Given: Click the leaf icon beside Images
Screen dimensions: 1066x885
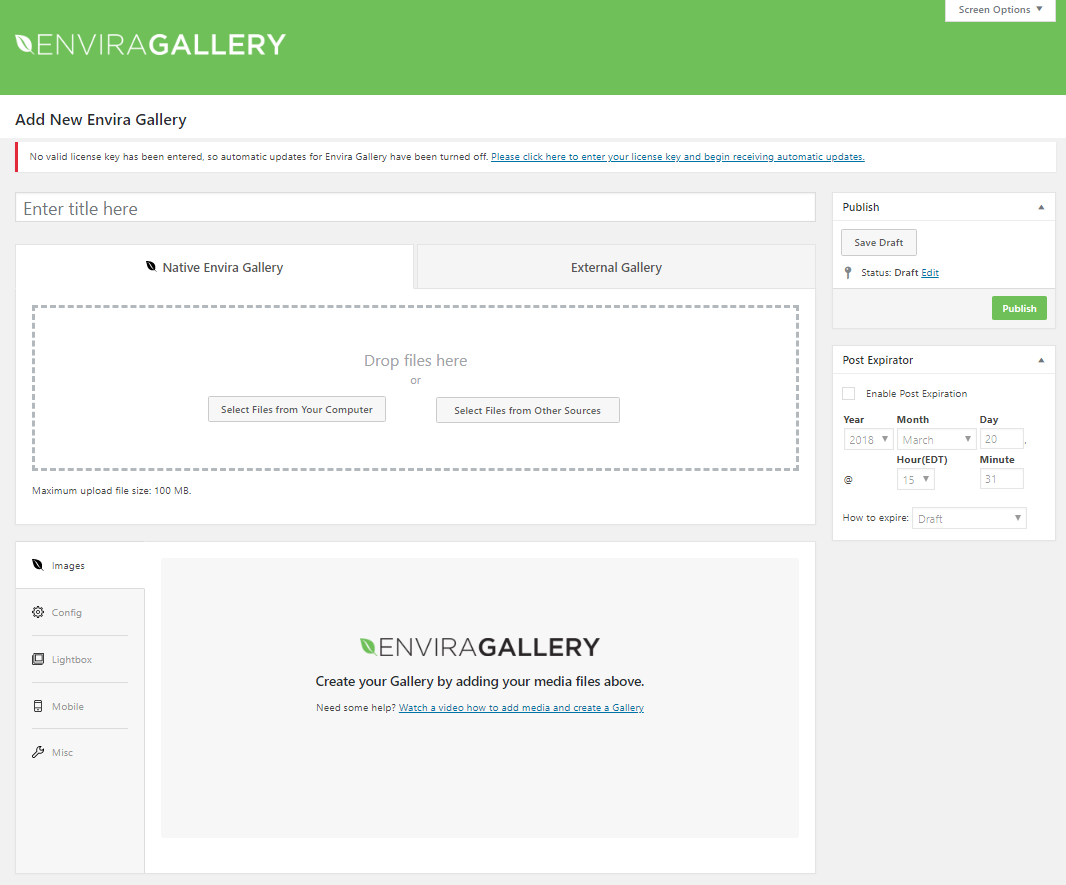Looking at the screenshot, I should point(38,565).
